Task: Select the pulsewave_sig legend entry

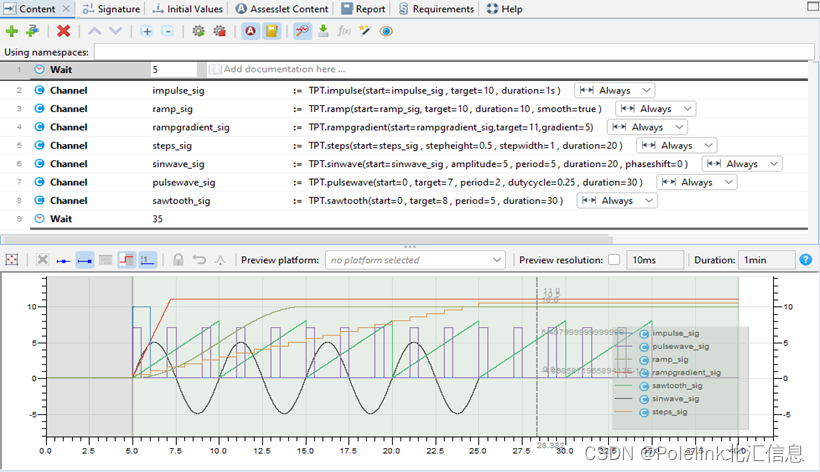Action: [x=680, y=346]
